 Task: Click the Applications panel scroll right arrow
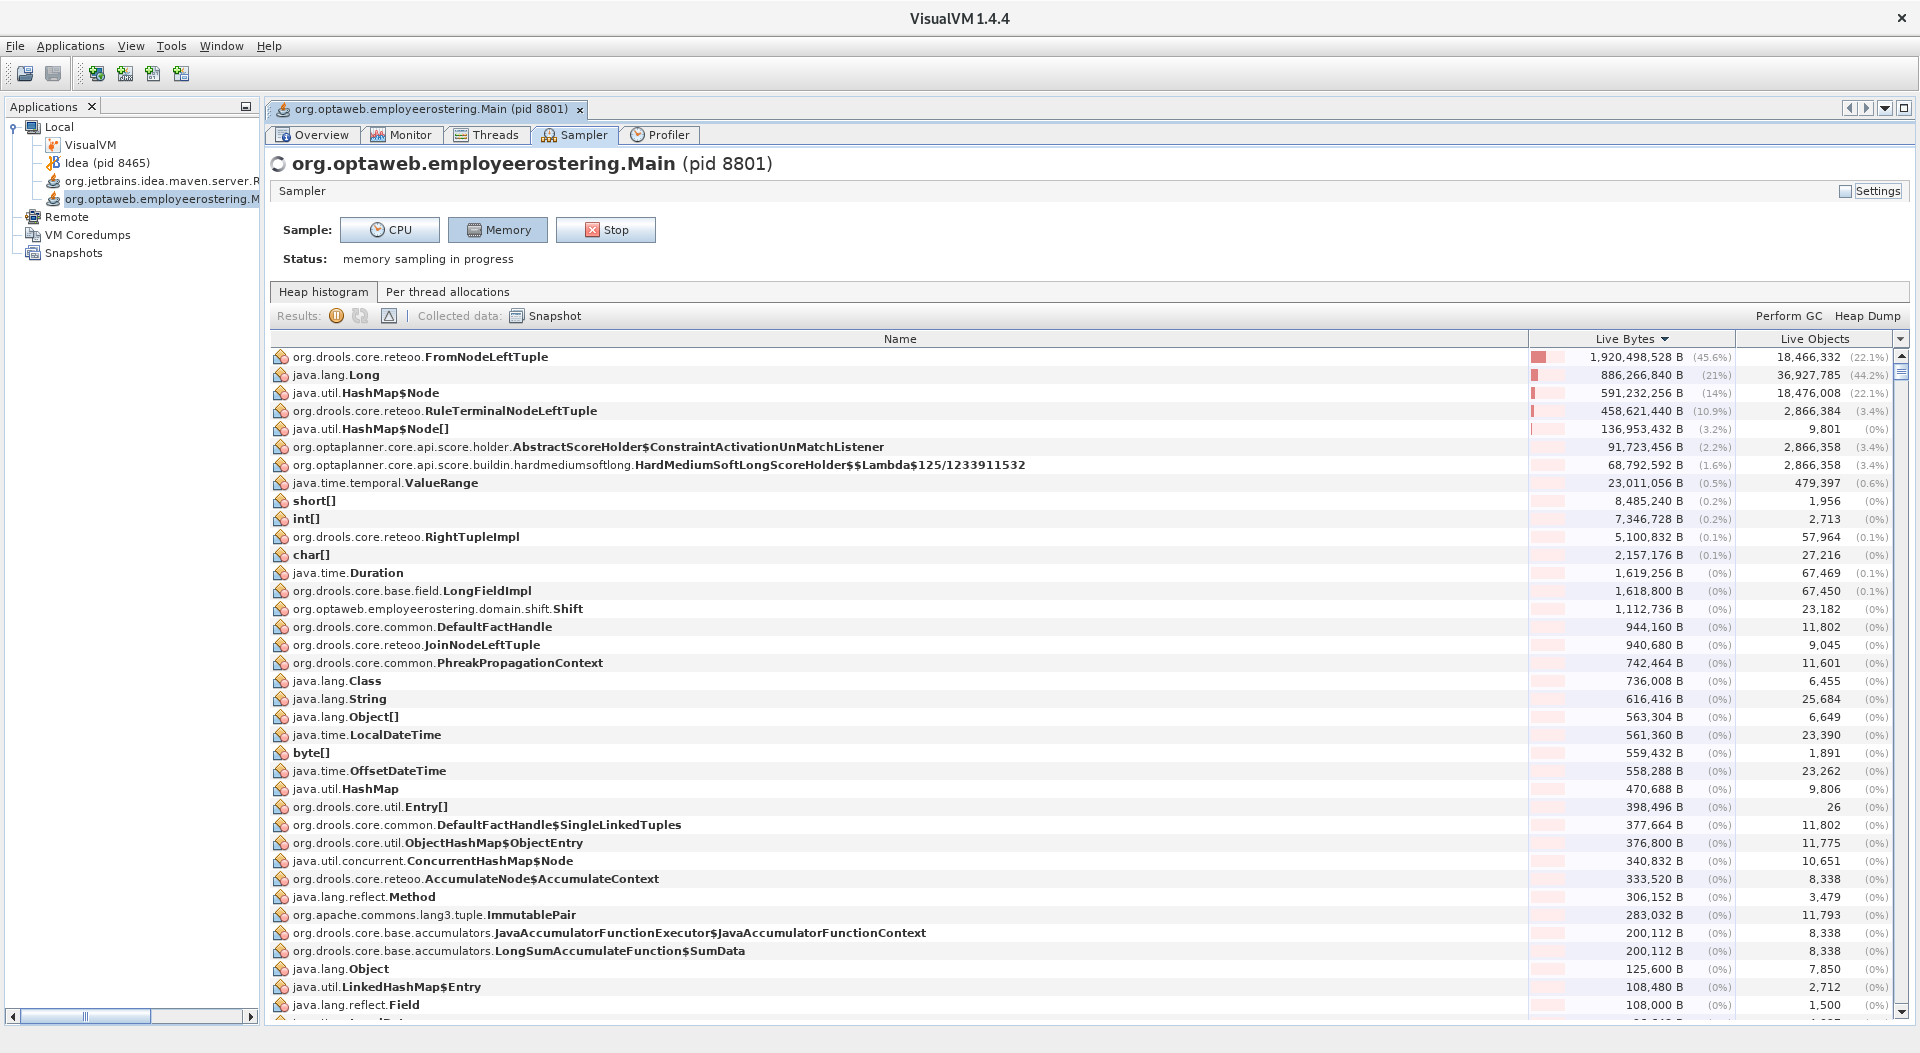pos(250,1017)
